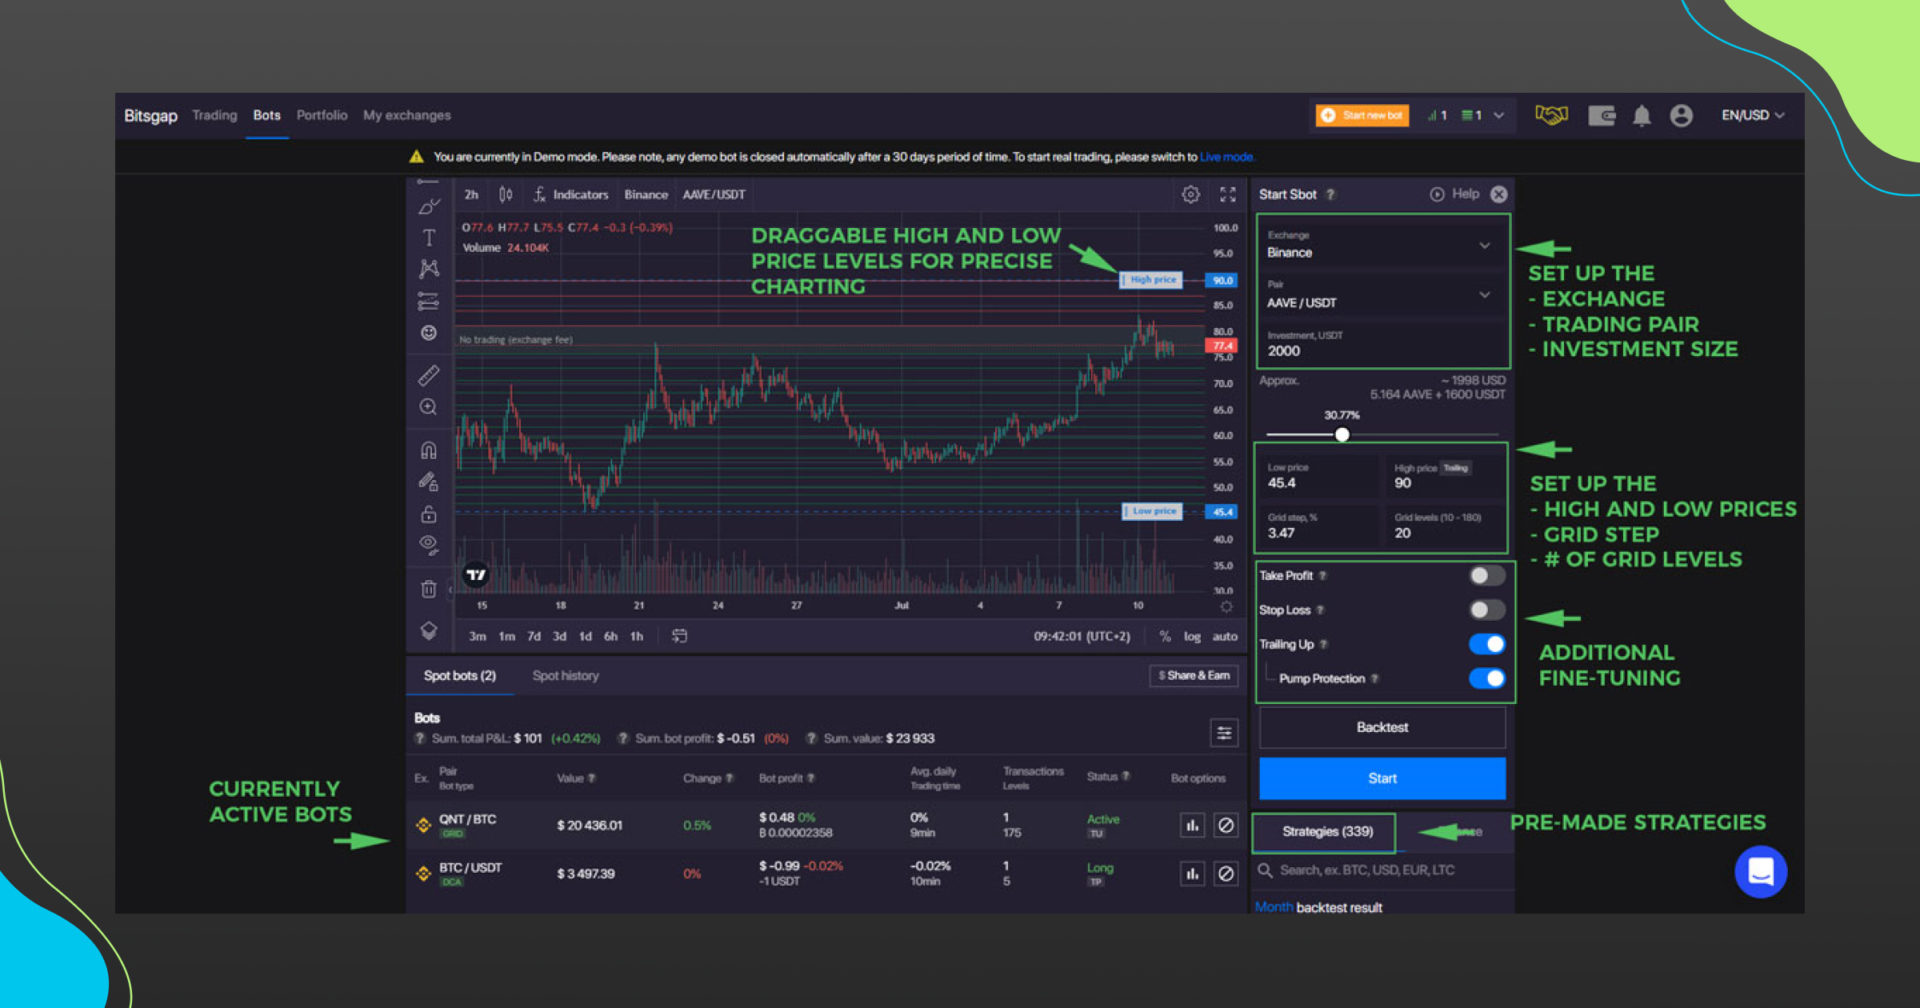Activate the chart zoom-in tool
This screenshot has width=1920, height=1008.
click(429, 407)
